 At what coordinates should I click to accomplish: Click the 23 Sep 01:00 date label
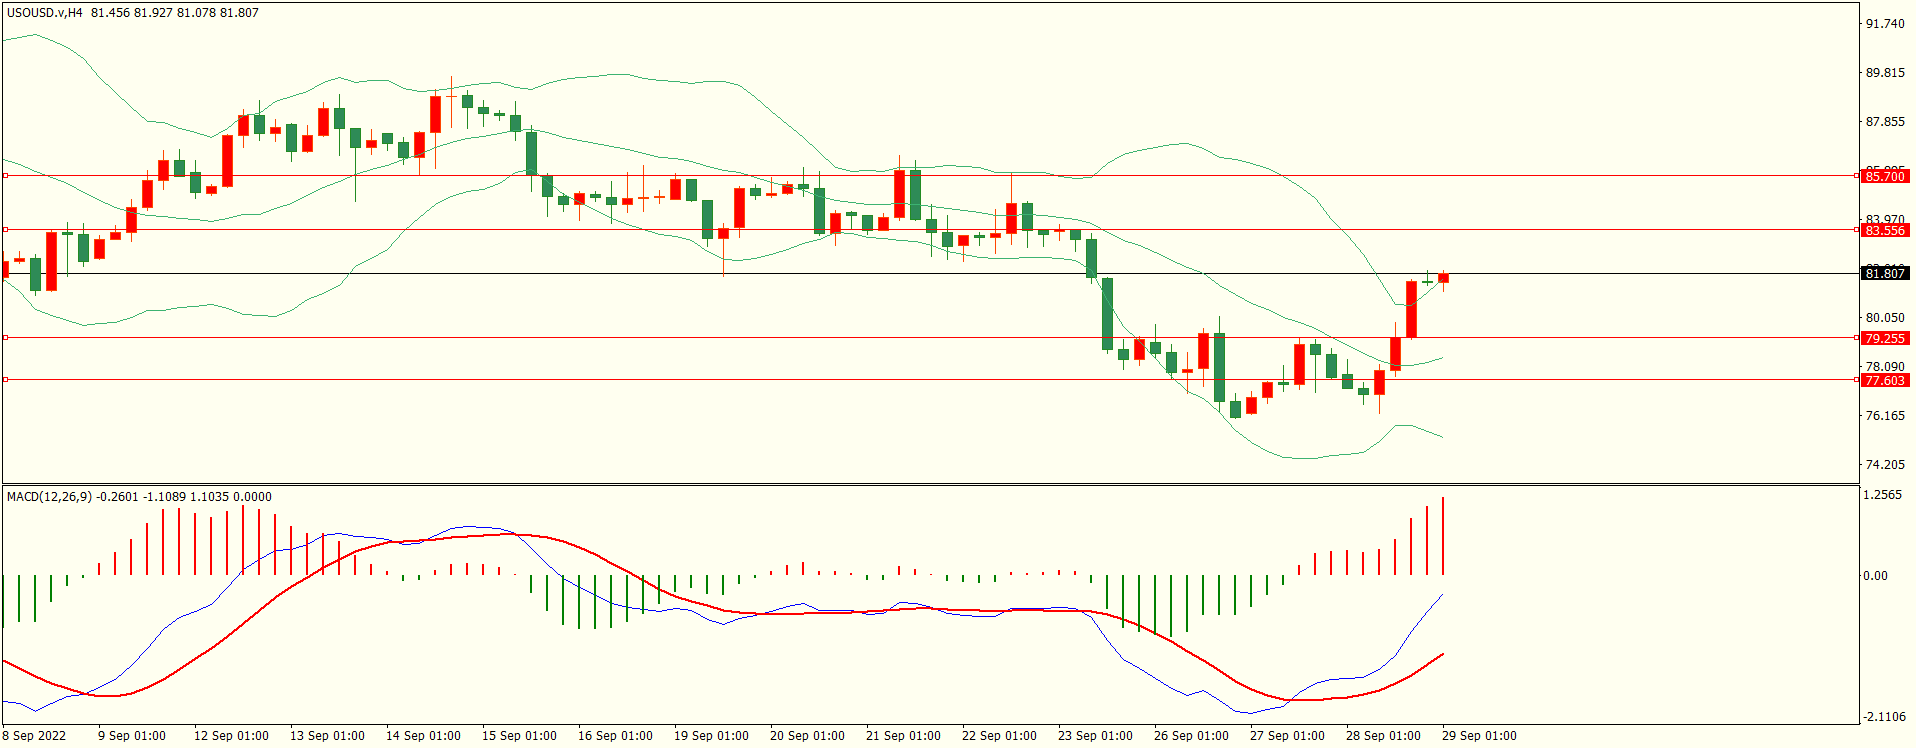[1095, 736]
